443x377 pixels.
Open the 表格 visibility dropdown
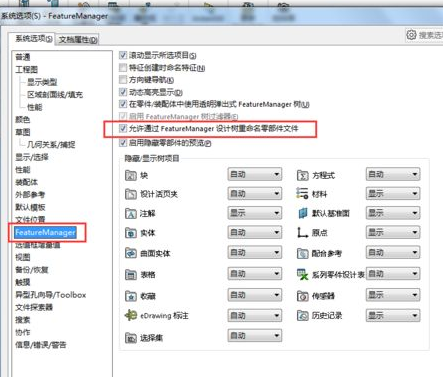[255, 274]
